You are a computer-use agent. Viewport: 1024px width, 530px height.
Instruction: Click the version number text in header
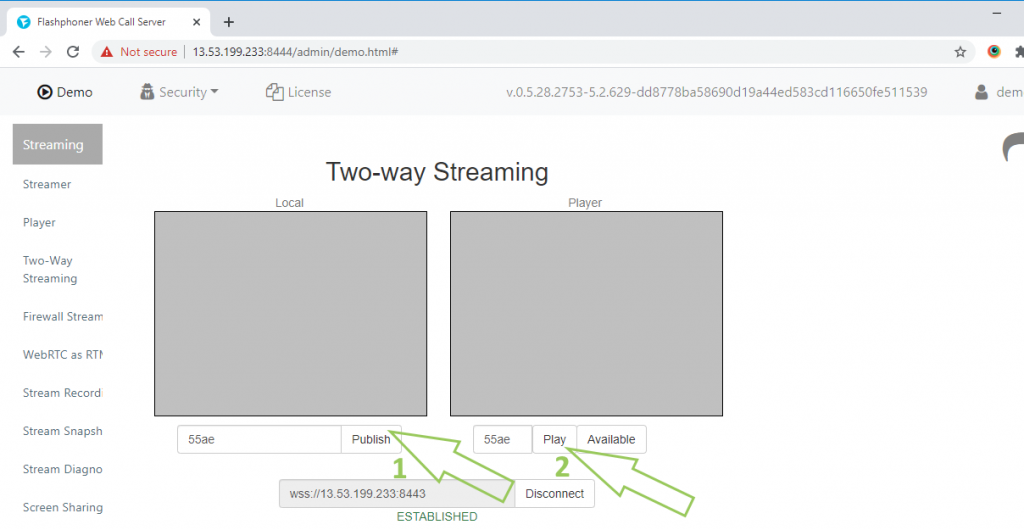click(x=716, y=92)
